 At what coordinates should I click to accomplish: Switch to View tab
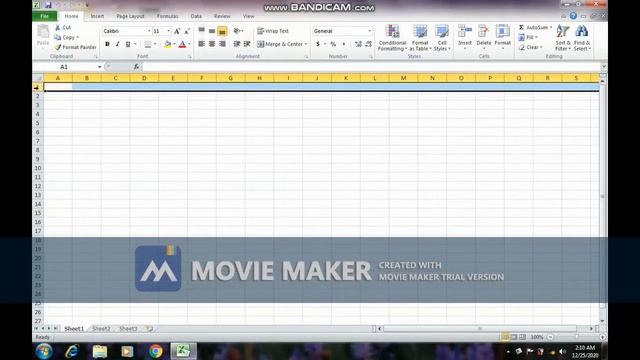tap(248, 16)
